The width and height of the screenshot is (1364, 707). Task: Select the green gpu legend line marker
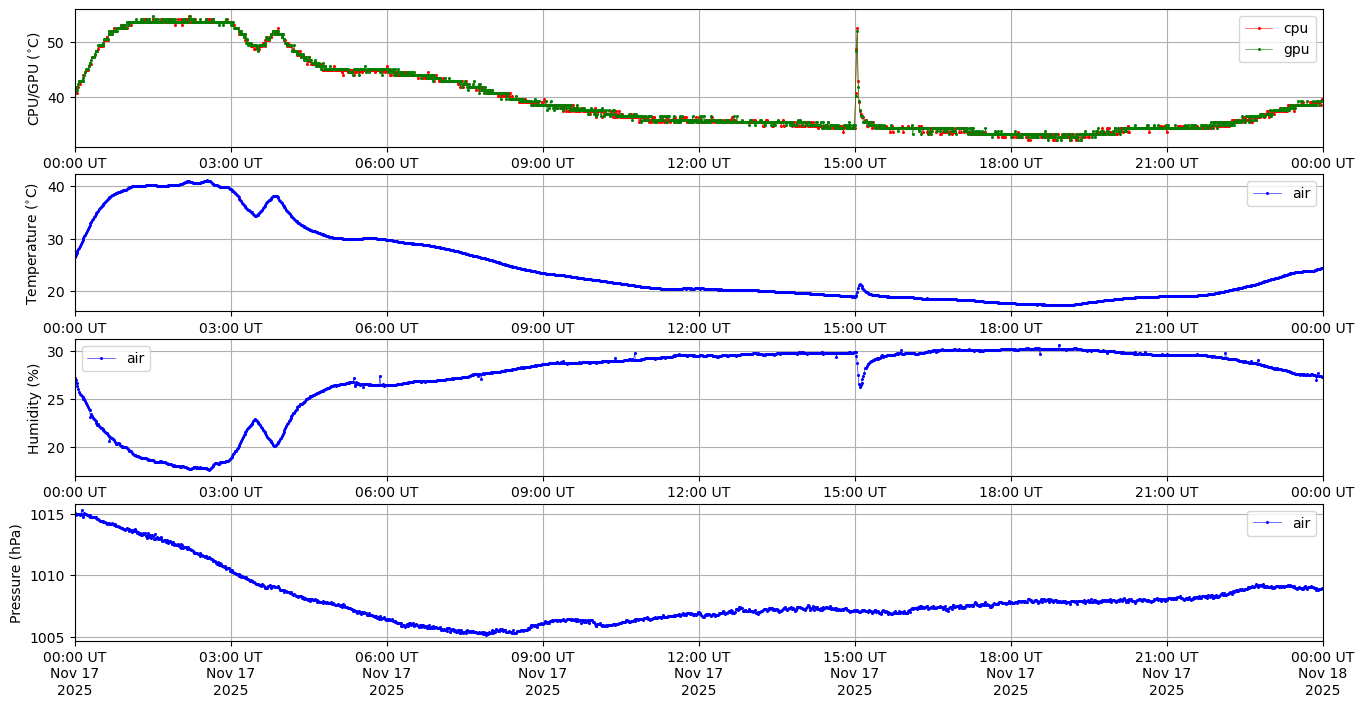point(1259,49)
